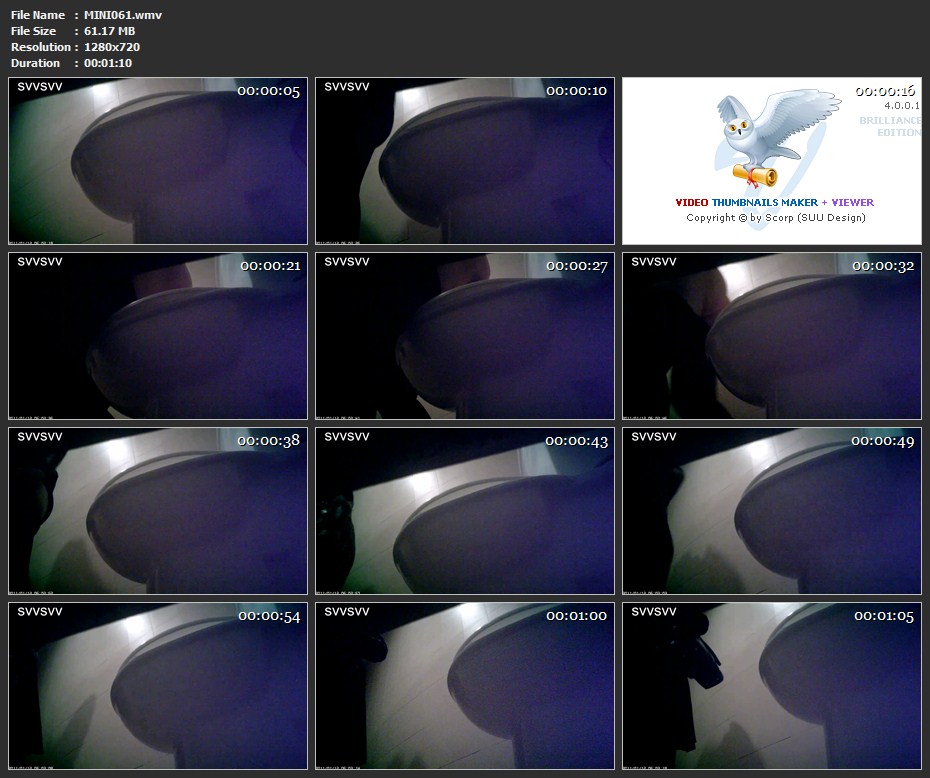Click the frame marked 00:00:32
Viewport: 930px width, 778px height.
point(772,336)
